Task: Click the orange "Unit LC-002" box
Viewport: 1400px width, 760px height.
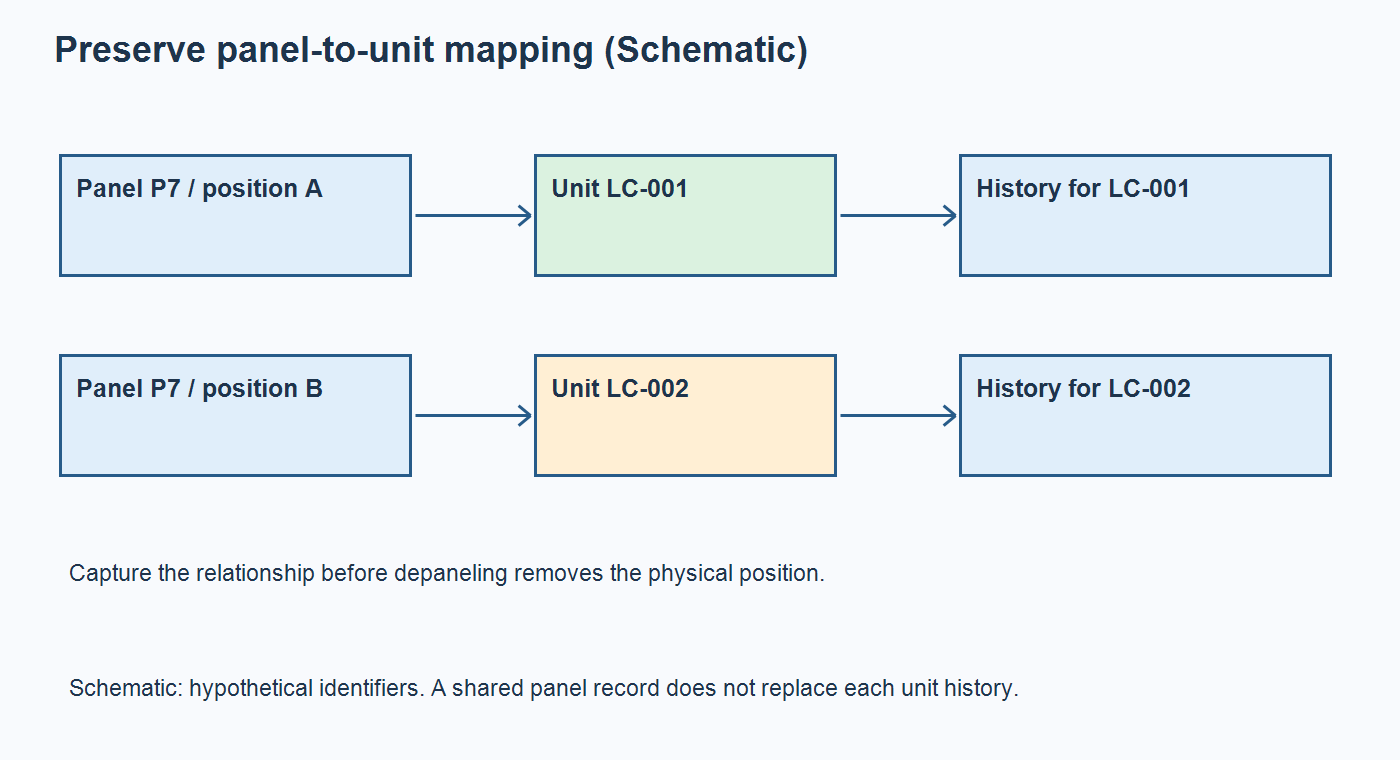Action: click(685, 415)
